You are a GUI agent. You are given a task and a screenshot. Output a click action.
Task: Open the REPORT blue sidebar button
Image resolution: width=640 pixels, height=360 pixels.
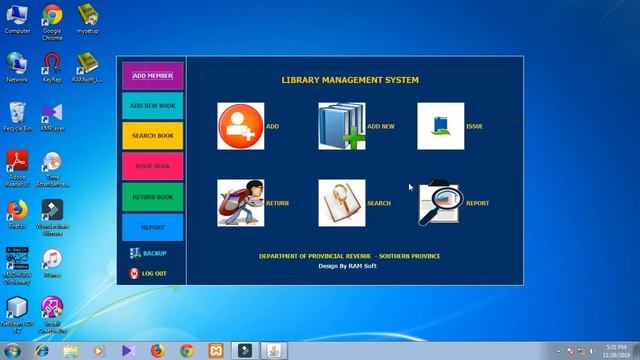pos(153,227)
